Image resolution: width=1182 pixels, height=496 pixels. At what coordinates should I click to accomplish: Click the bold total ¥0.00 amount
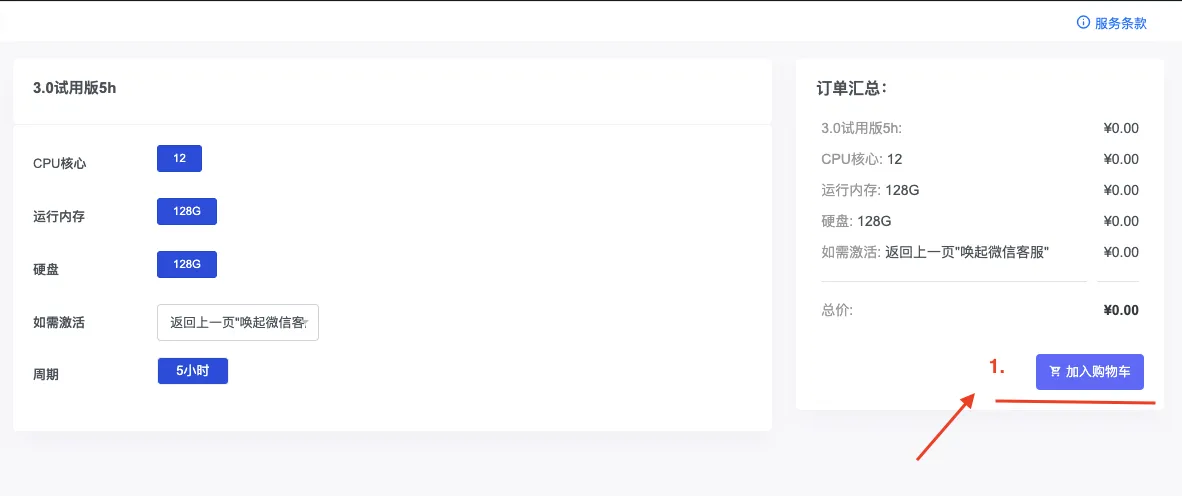pyautogui.click(x=1120, y=310)
